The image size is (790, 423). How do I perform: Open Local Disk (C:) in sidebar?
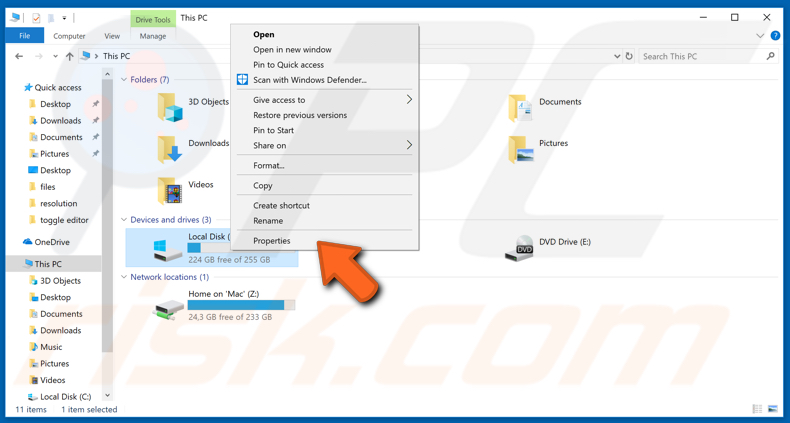point(65,396)
